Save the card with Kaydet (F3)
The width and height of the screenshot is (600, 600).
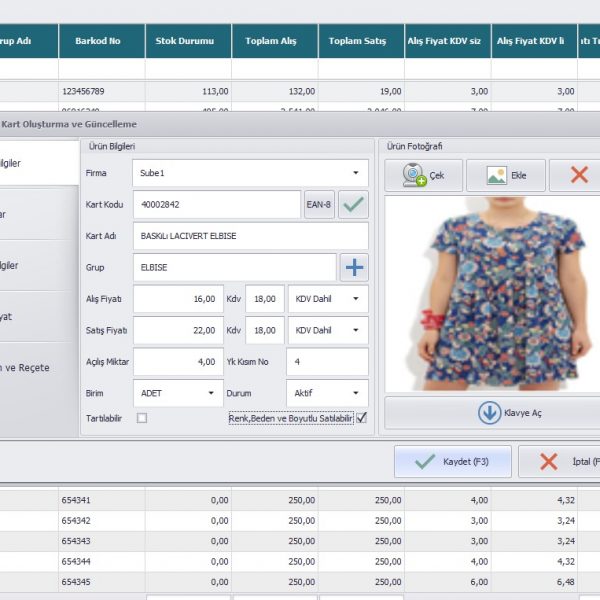[x=452, y=462]
